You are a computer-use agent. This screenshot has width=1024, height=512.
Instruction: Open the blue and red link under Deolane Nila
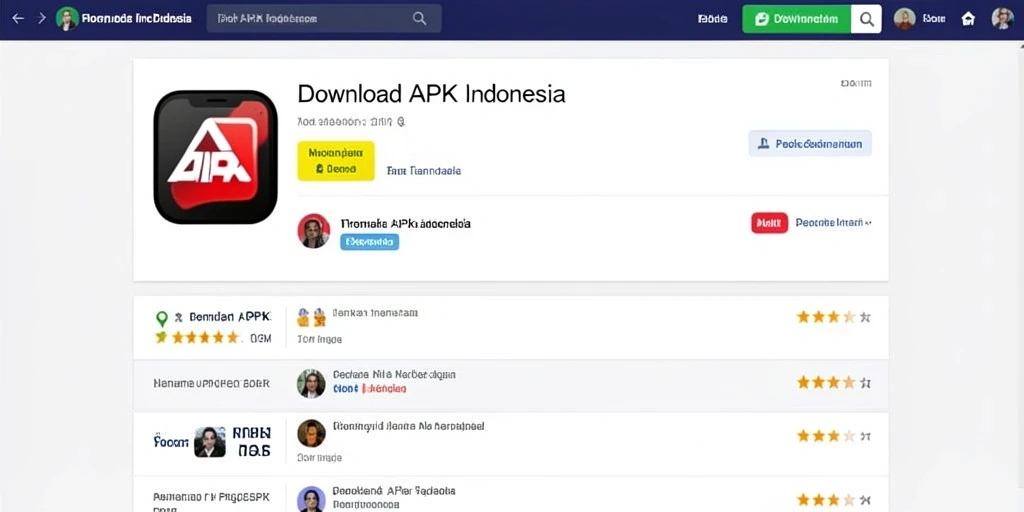(370, 389)
